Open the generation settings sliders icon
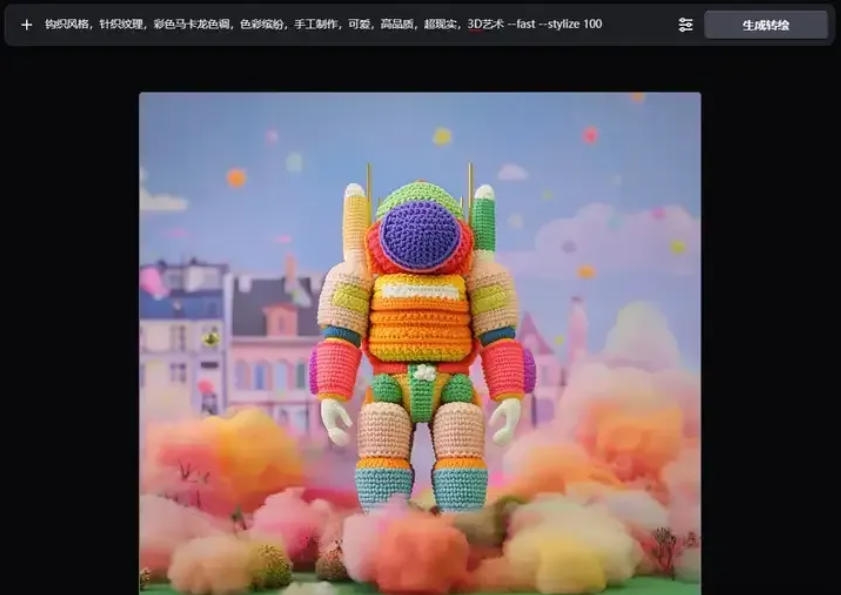 coord(685,25)
